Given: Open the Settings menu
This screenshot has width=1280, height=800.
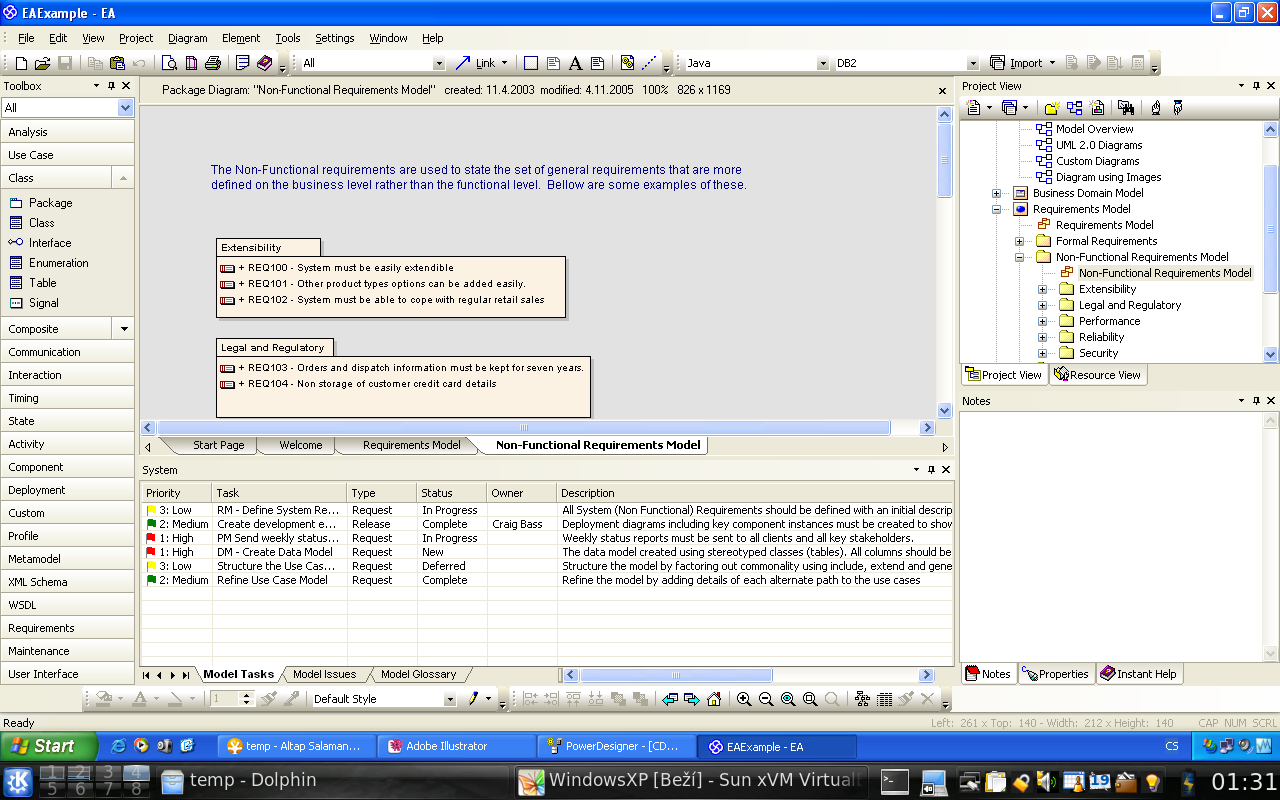Looking at the screenshot, I should click(x=335, y=38).
